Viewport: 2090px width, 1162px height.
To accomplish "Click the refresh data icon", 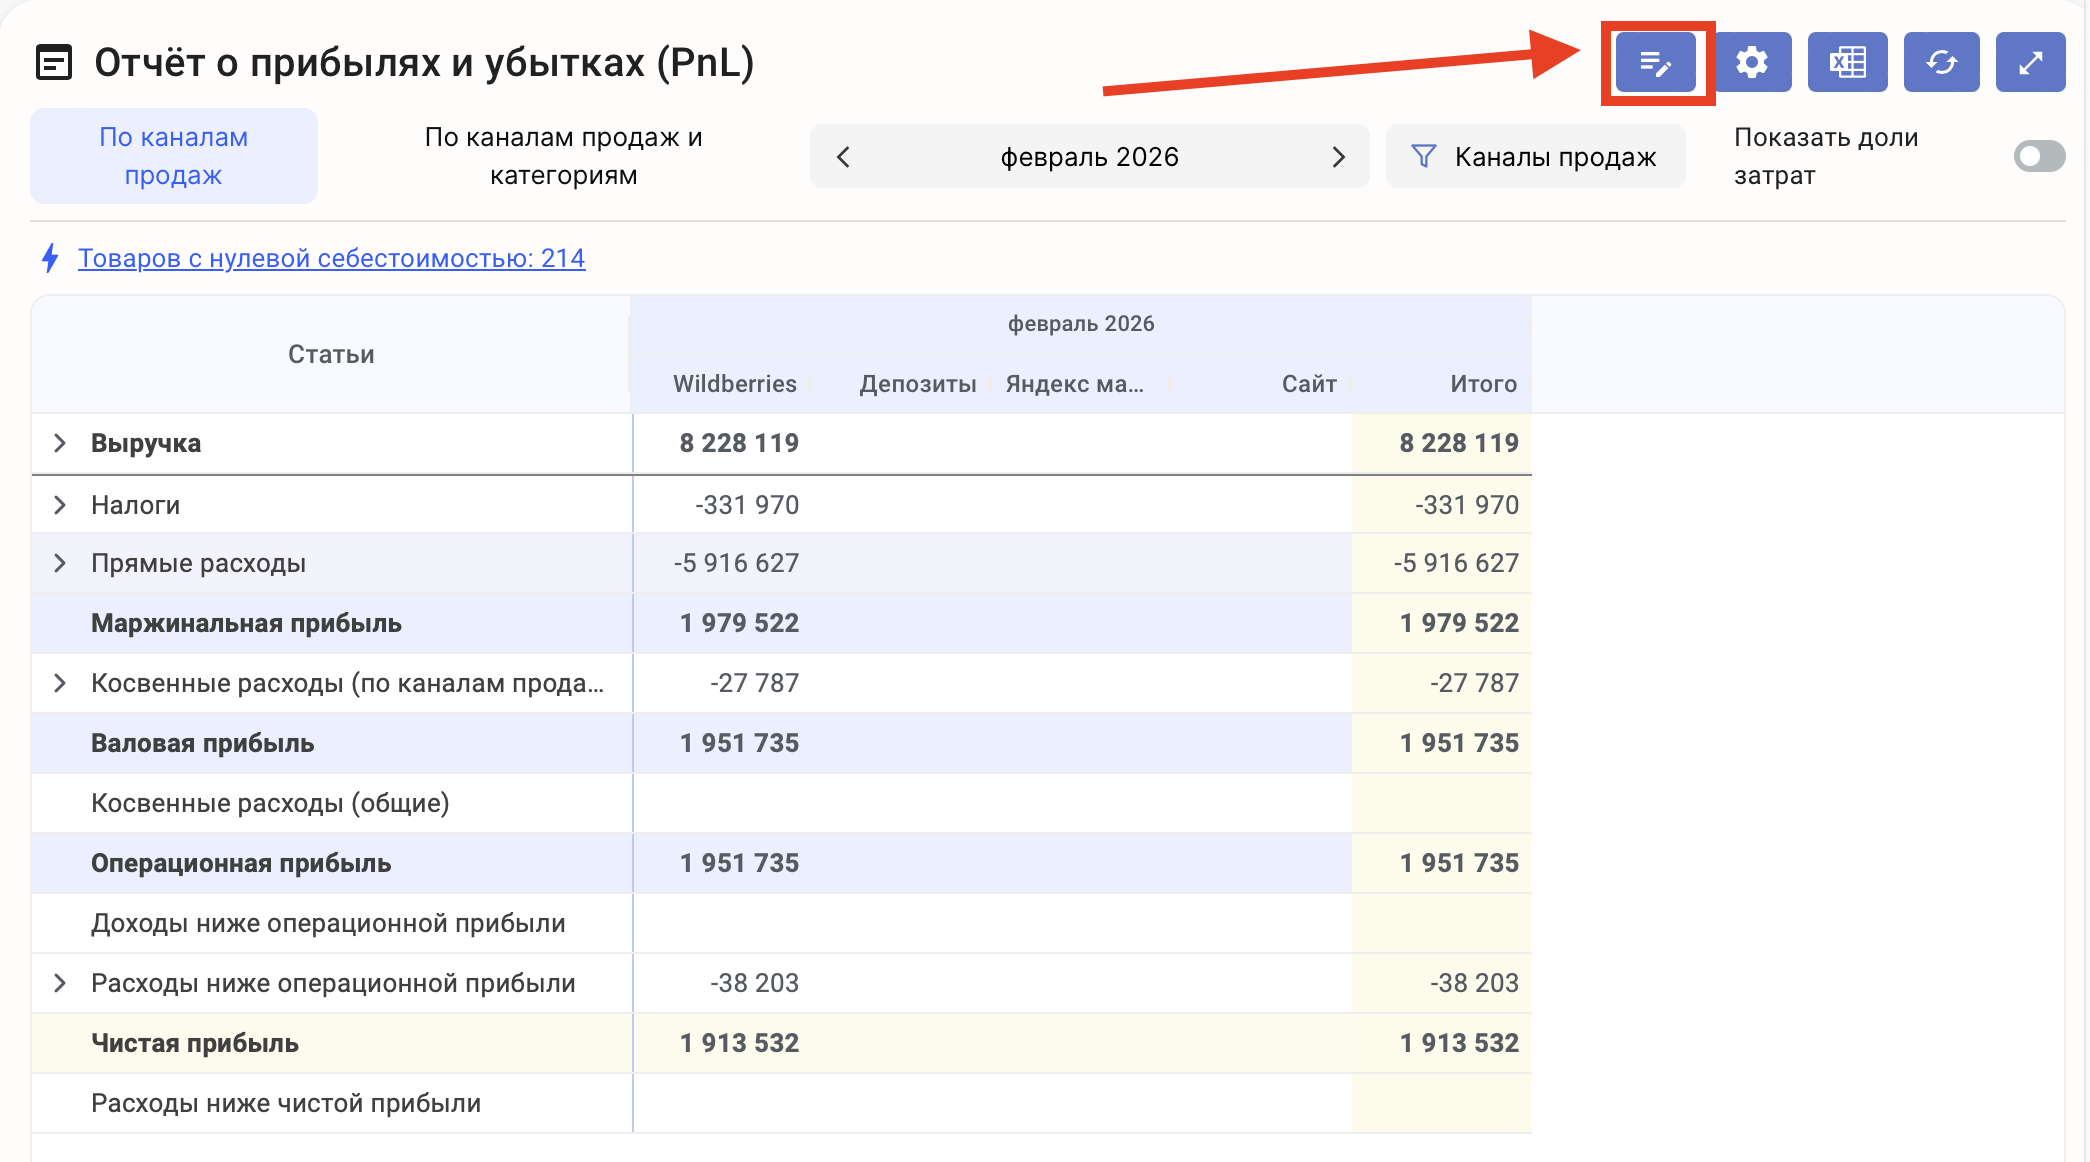I will click(1941, 63).
